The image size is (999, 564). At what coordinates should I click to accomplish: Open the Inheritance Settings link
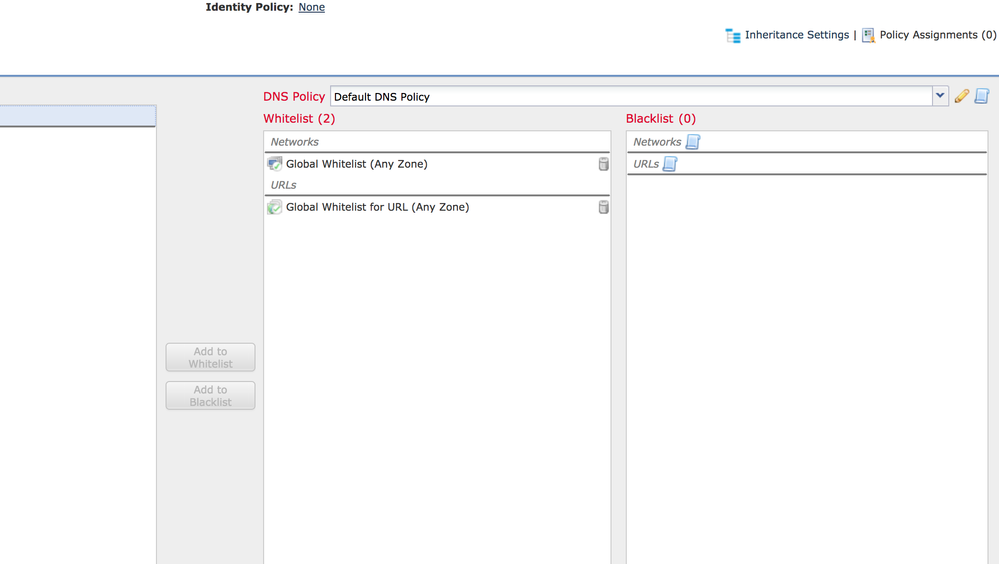click(x=797, y=35)
